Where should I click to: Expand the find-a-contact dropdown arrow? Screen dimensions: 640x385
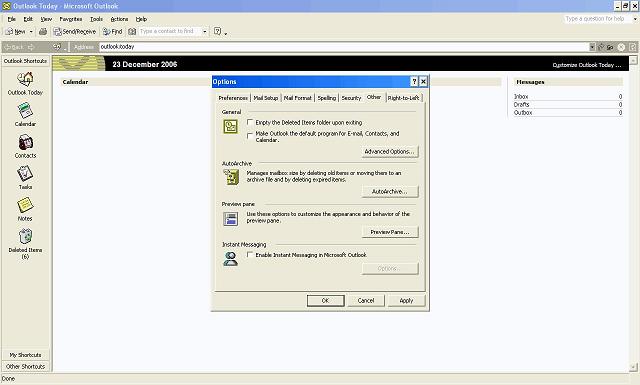[204, 31]
